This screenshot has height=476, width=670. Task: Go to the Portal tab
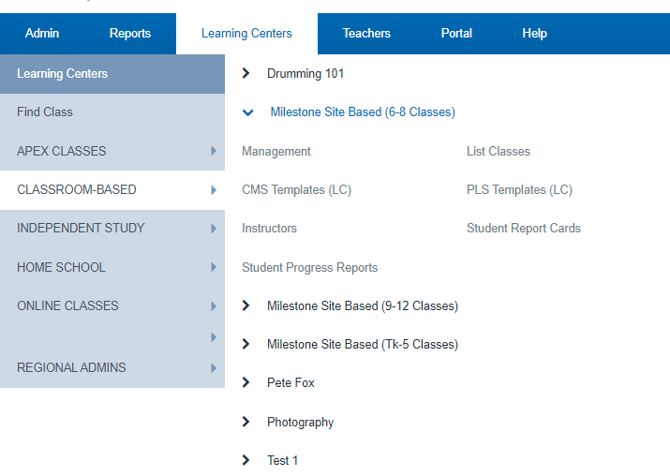pyautogui.click(x=456, y=34)
